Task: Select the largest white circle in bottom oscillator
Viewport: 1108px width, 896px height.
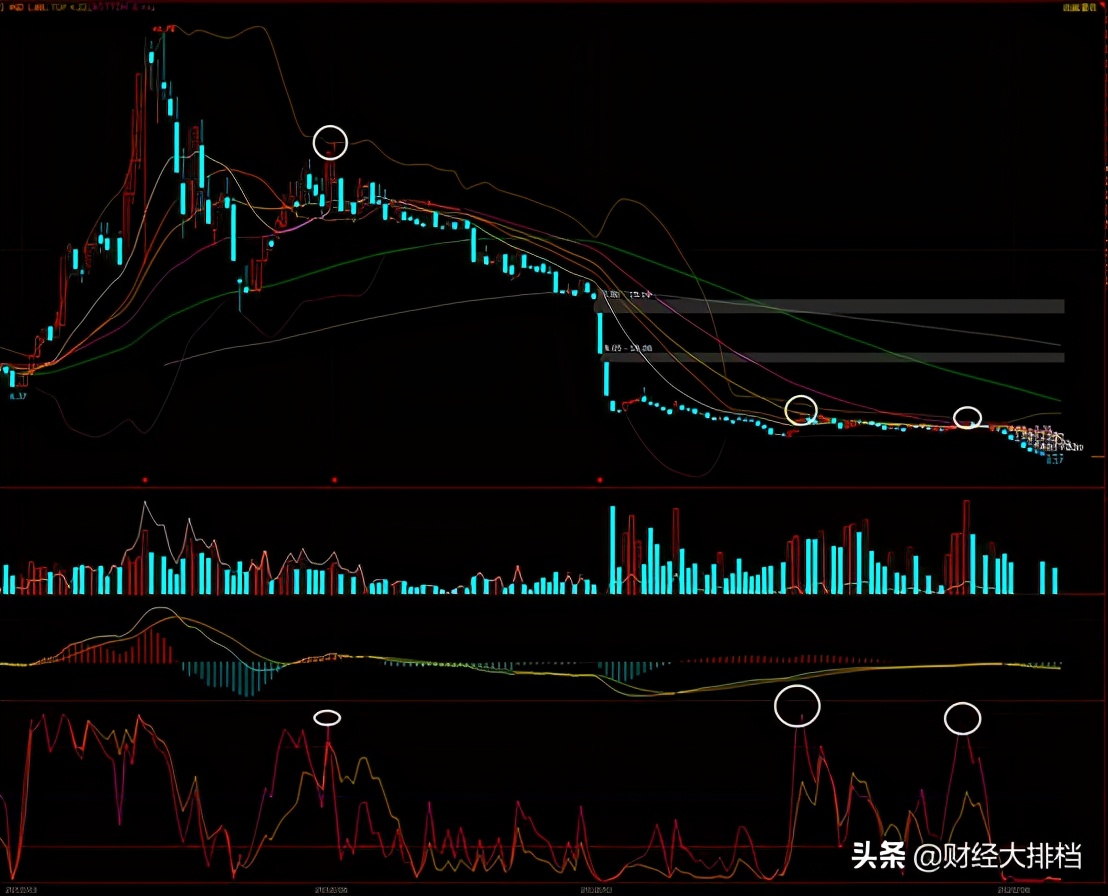Action: 797,706
